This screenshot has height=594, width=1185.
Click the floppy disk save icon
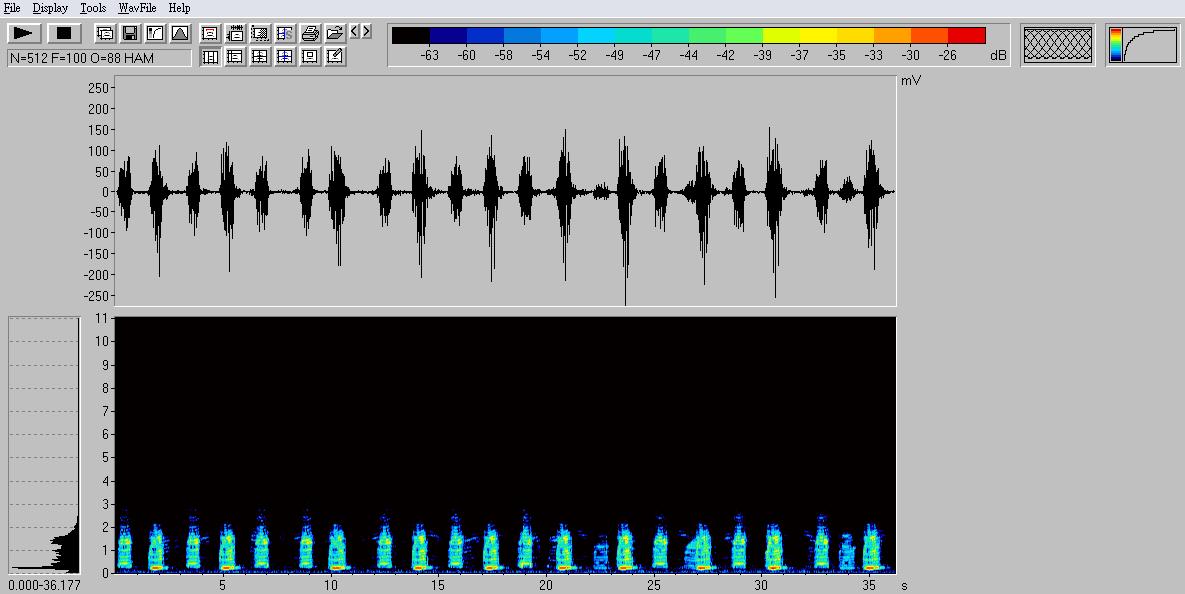click(x=130, y=33)
